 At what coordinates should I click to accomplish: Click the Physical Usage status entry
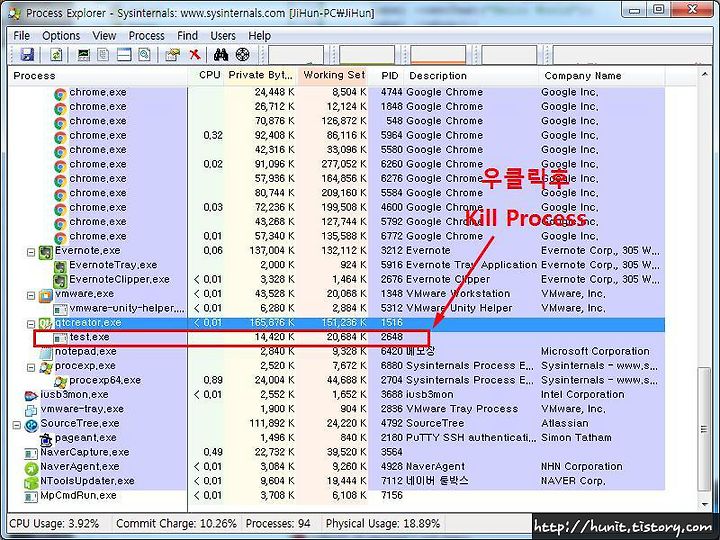point(383,524)
